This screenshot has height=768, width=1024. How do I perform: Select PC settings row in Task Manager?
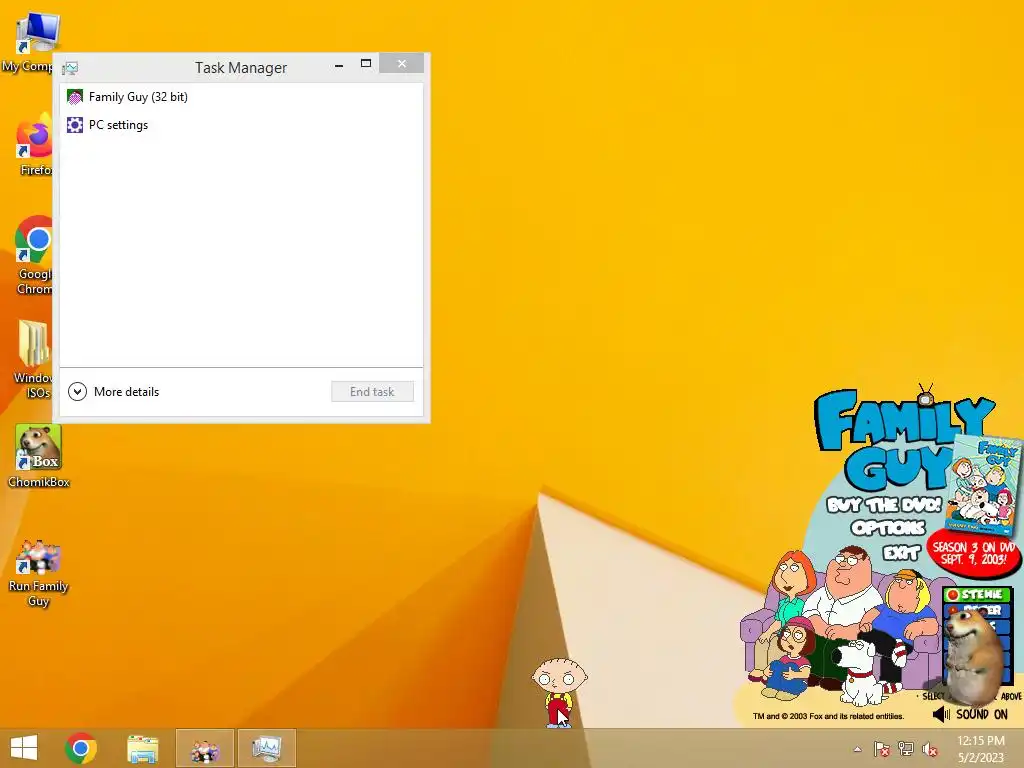coord(241,125)
